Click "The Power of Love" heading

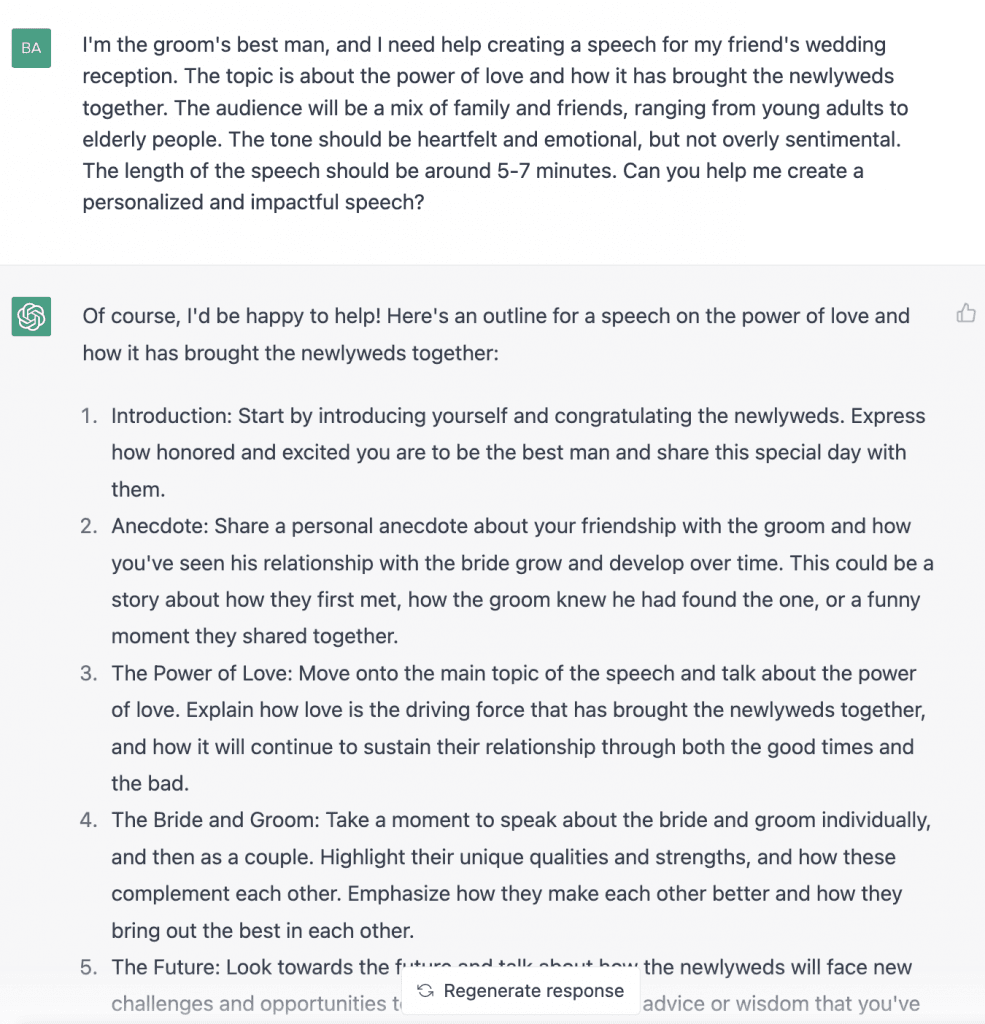tap(202, 674)
